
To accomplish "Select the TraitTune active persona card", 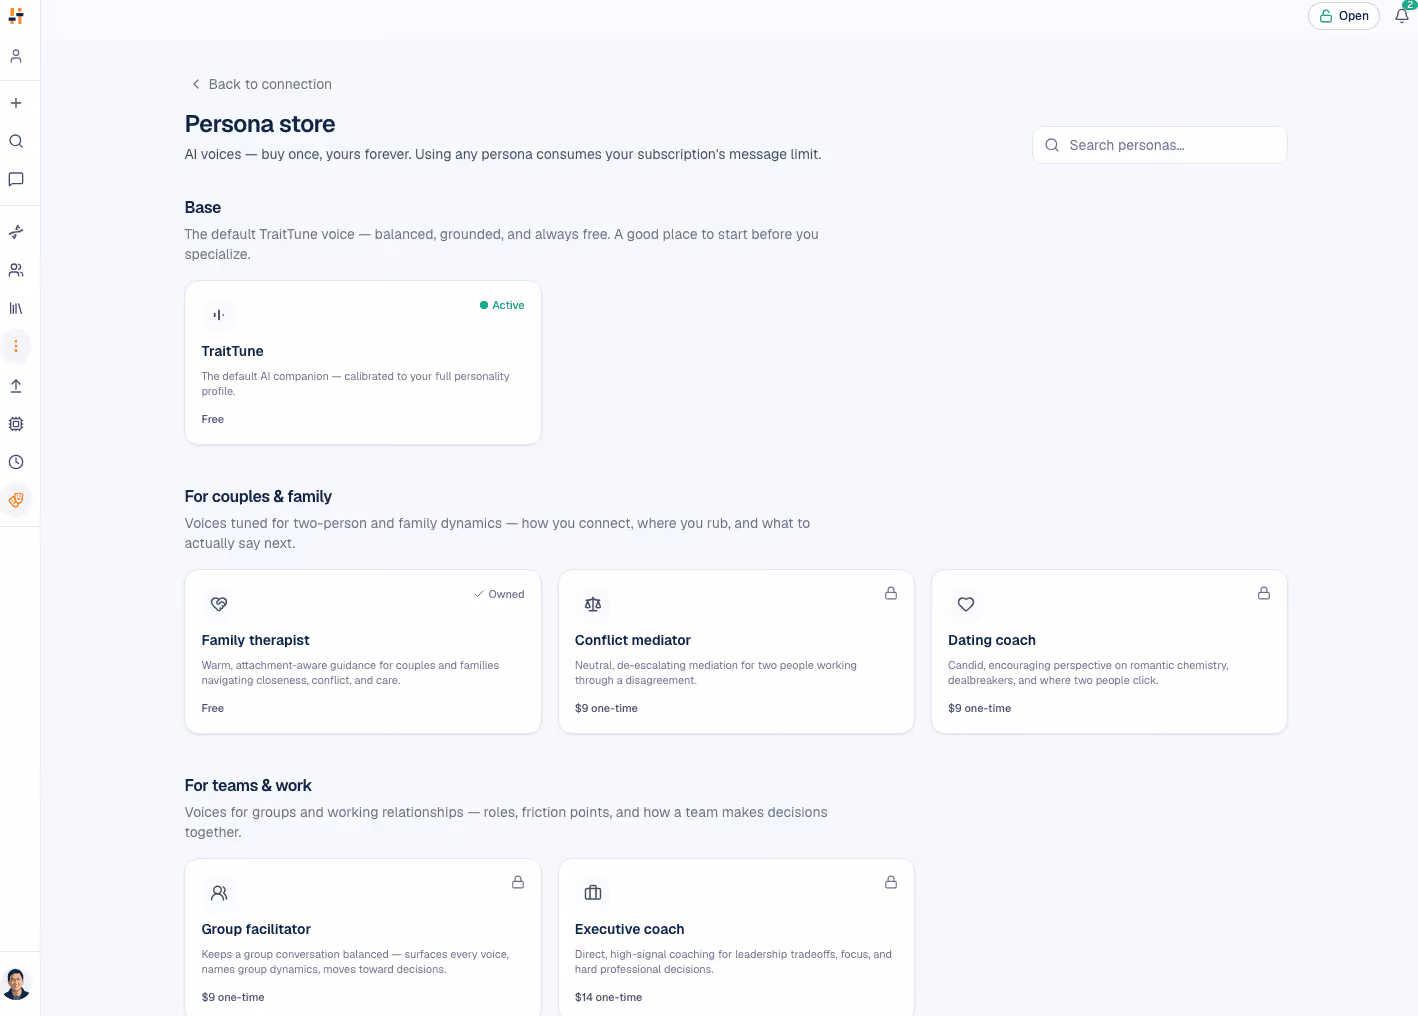I will coord(363,363).
